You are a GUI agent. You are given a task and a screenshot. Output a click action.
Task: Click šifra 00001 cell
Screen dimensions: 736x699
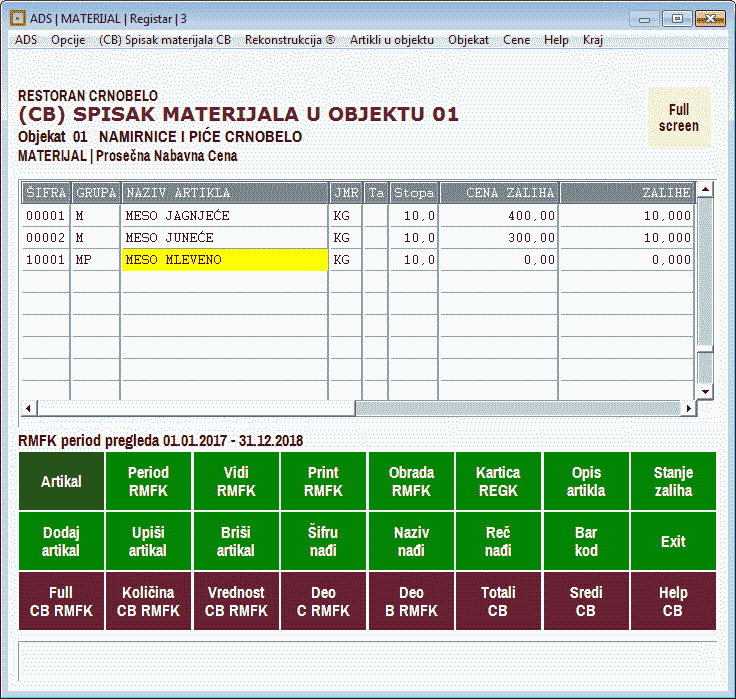46,216
